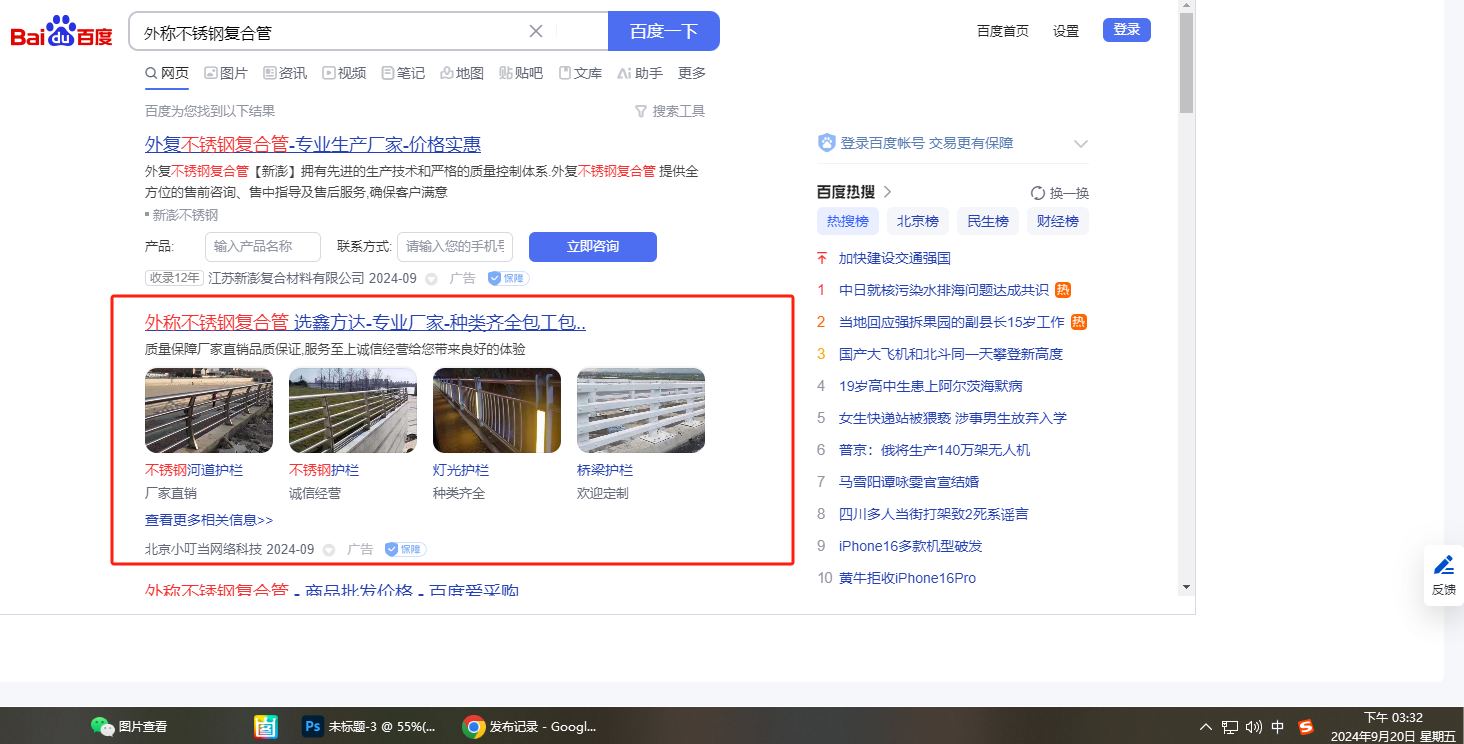Click the page vertical scrollbar thumb
This screenshot has width=1464, height=744.
coord(1187,62)
